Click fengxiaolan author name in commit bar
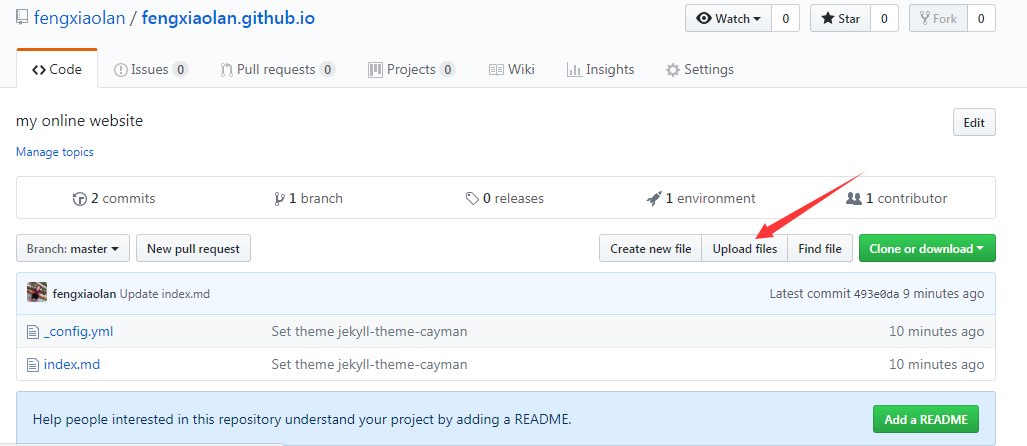Screen dimensions: 1027x446 click(x=84, y=294)
